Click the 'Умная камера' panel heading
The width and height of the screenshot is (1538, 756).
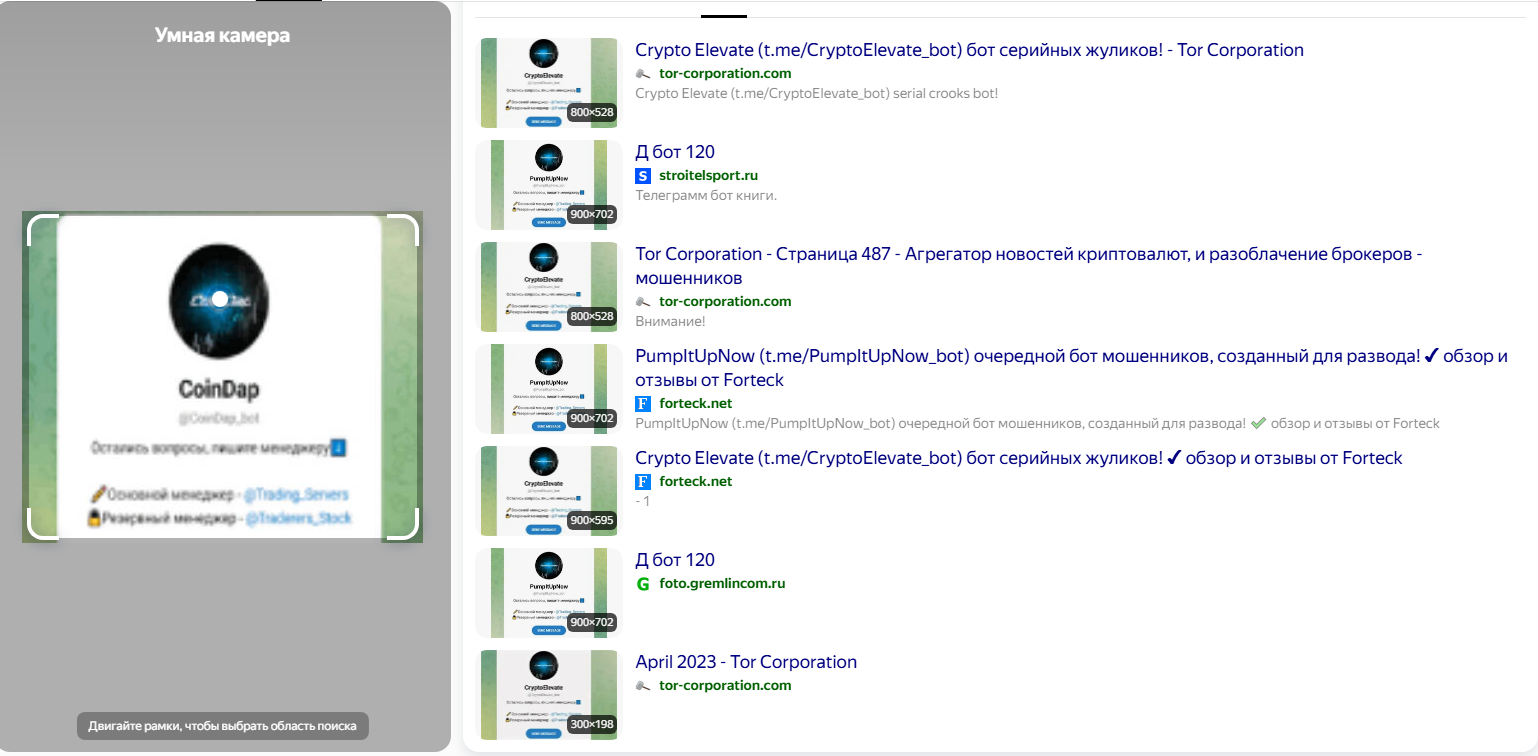(x=222, y=36)
